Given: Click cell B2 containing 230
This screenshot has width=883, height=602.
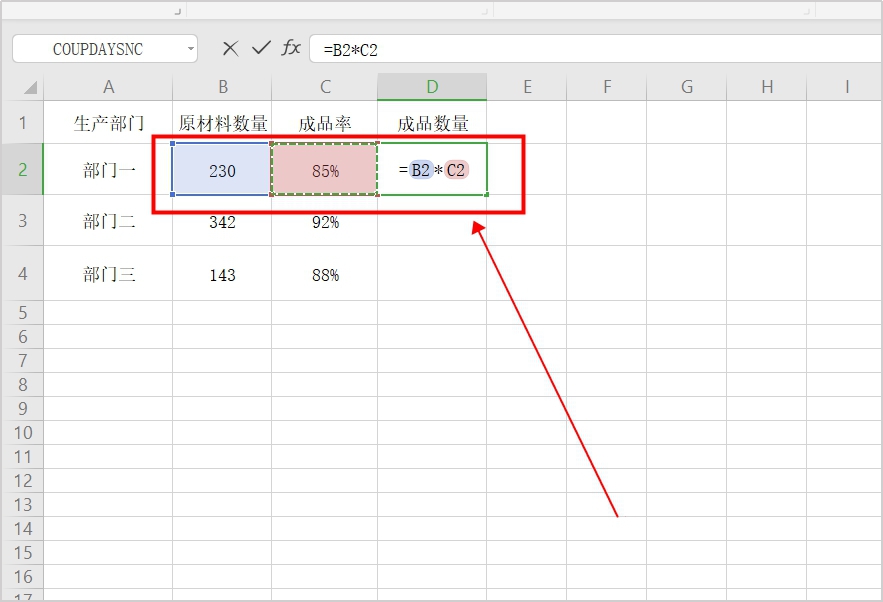Looking at the screenshot, I should [x=222, y=170].
